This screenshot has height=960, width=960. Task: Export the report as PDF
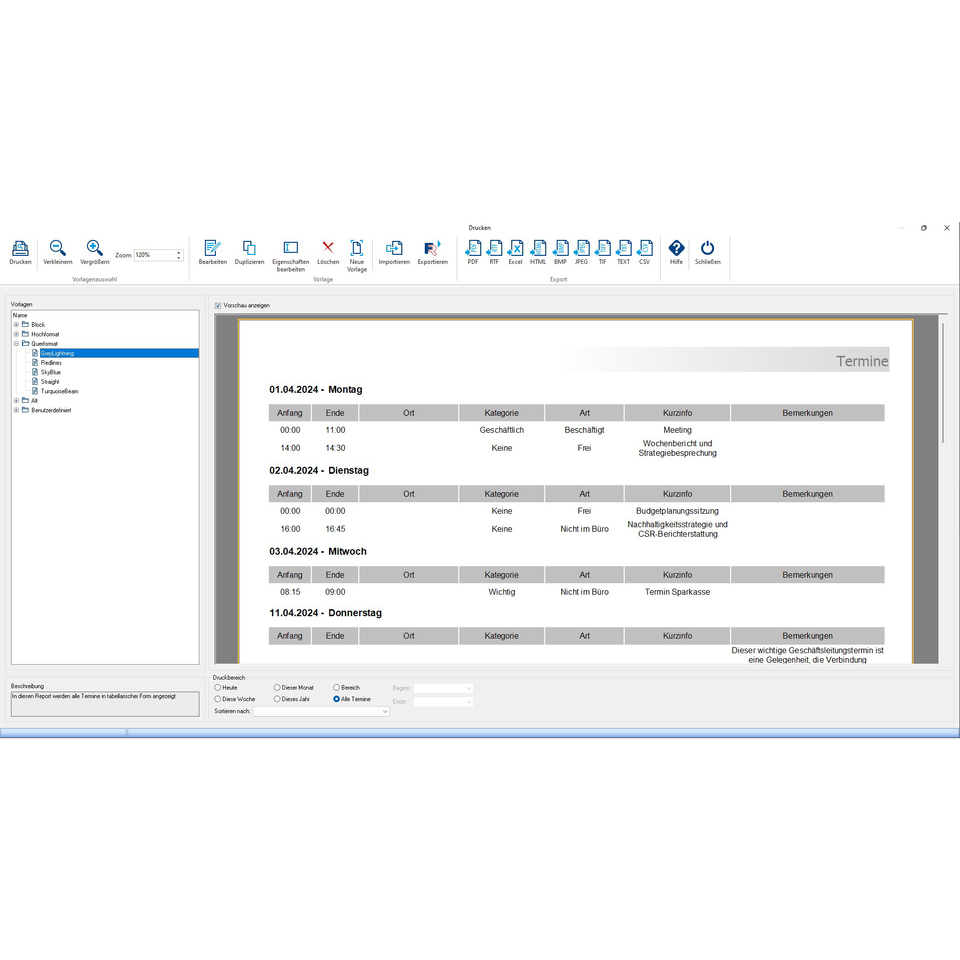pyautogui.click(x=473, y=249)
